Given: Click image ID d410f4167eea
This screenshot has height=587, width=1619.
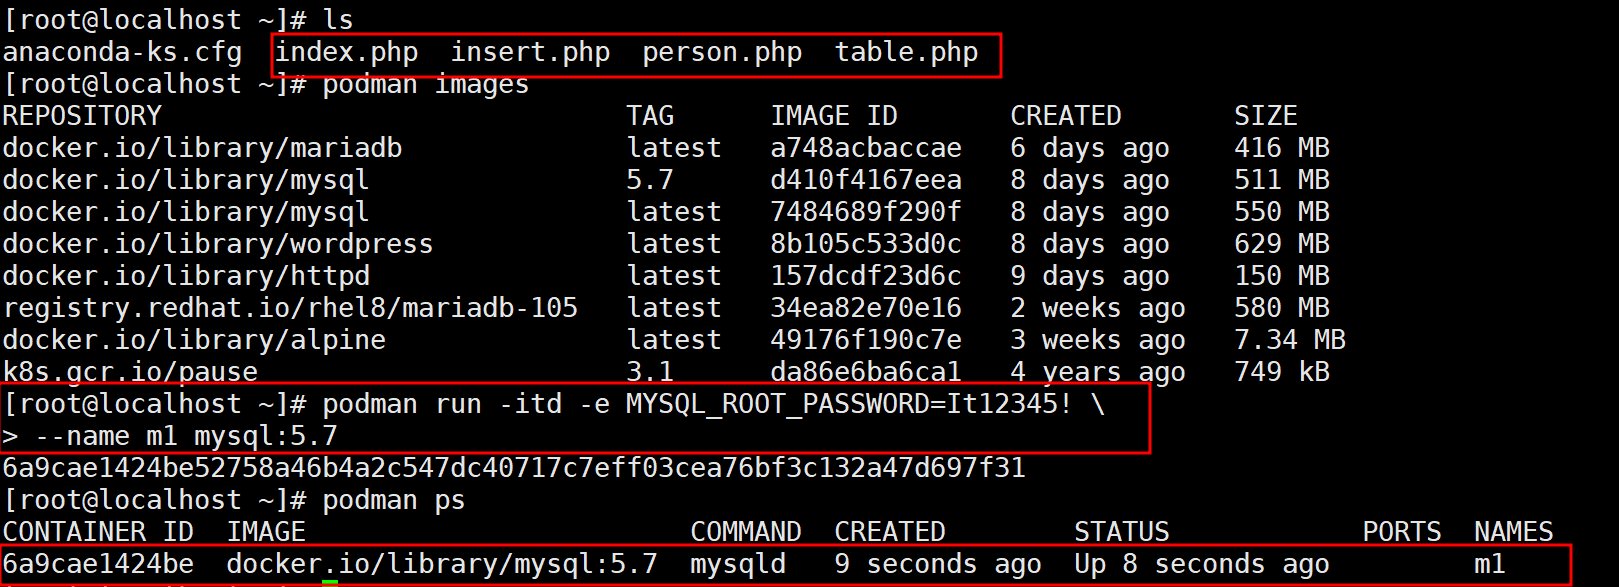Looking at the screenshot, I should [866, 180].
